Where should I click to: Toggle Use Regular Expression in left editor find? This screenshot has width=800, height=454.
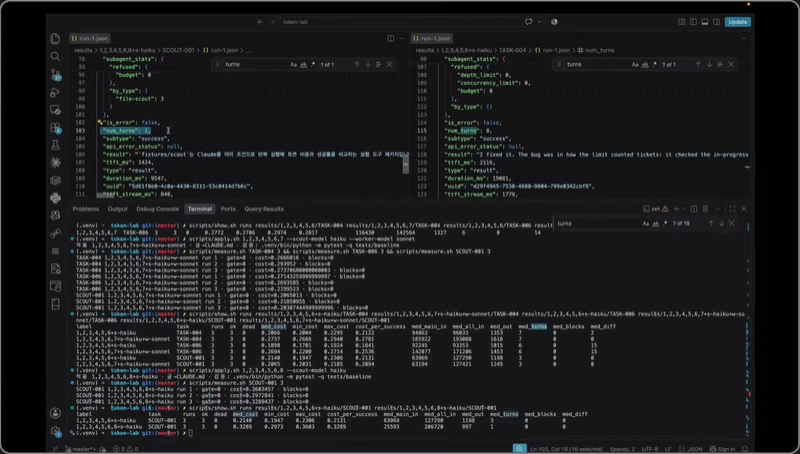point(313,64)
